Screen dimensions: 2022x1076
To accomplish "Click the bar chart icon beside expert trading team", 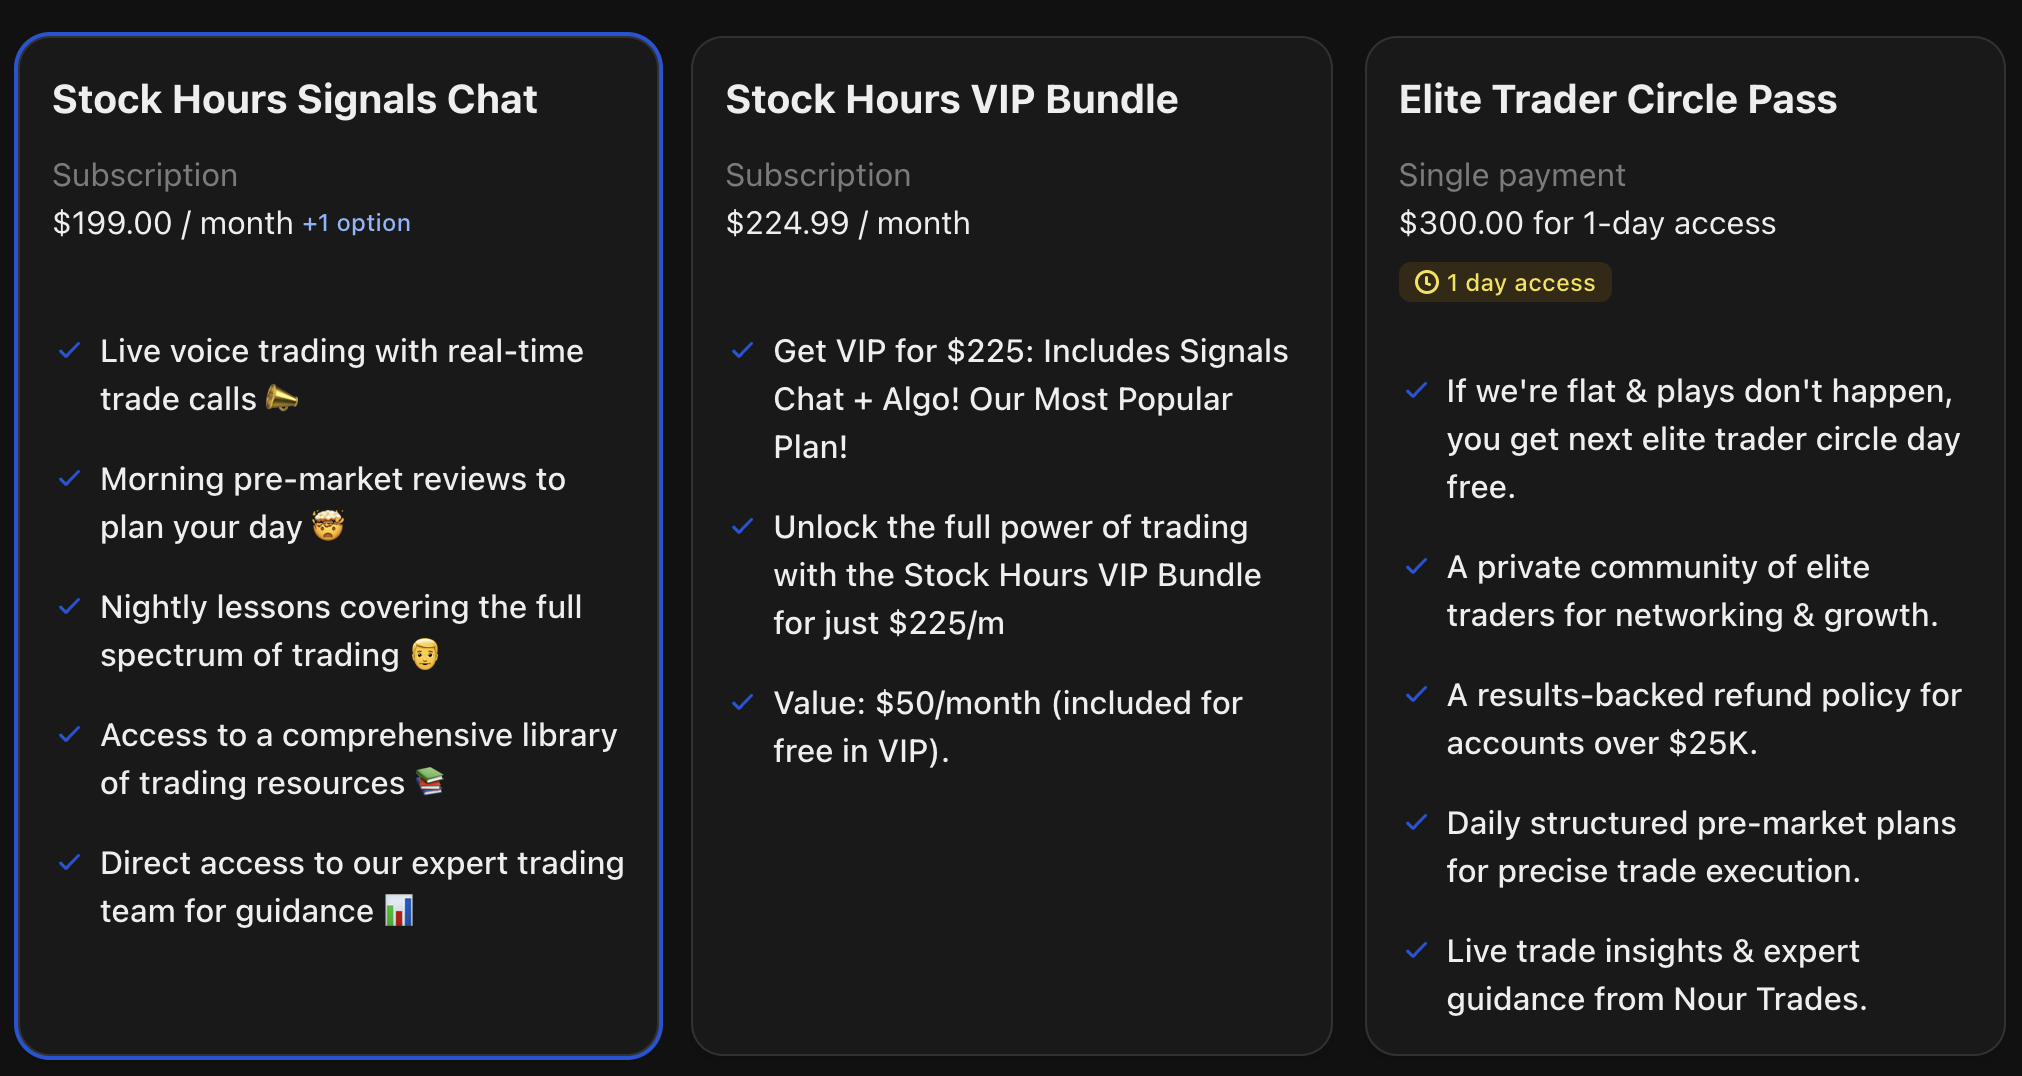I will 400,911.
